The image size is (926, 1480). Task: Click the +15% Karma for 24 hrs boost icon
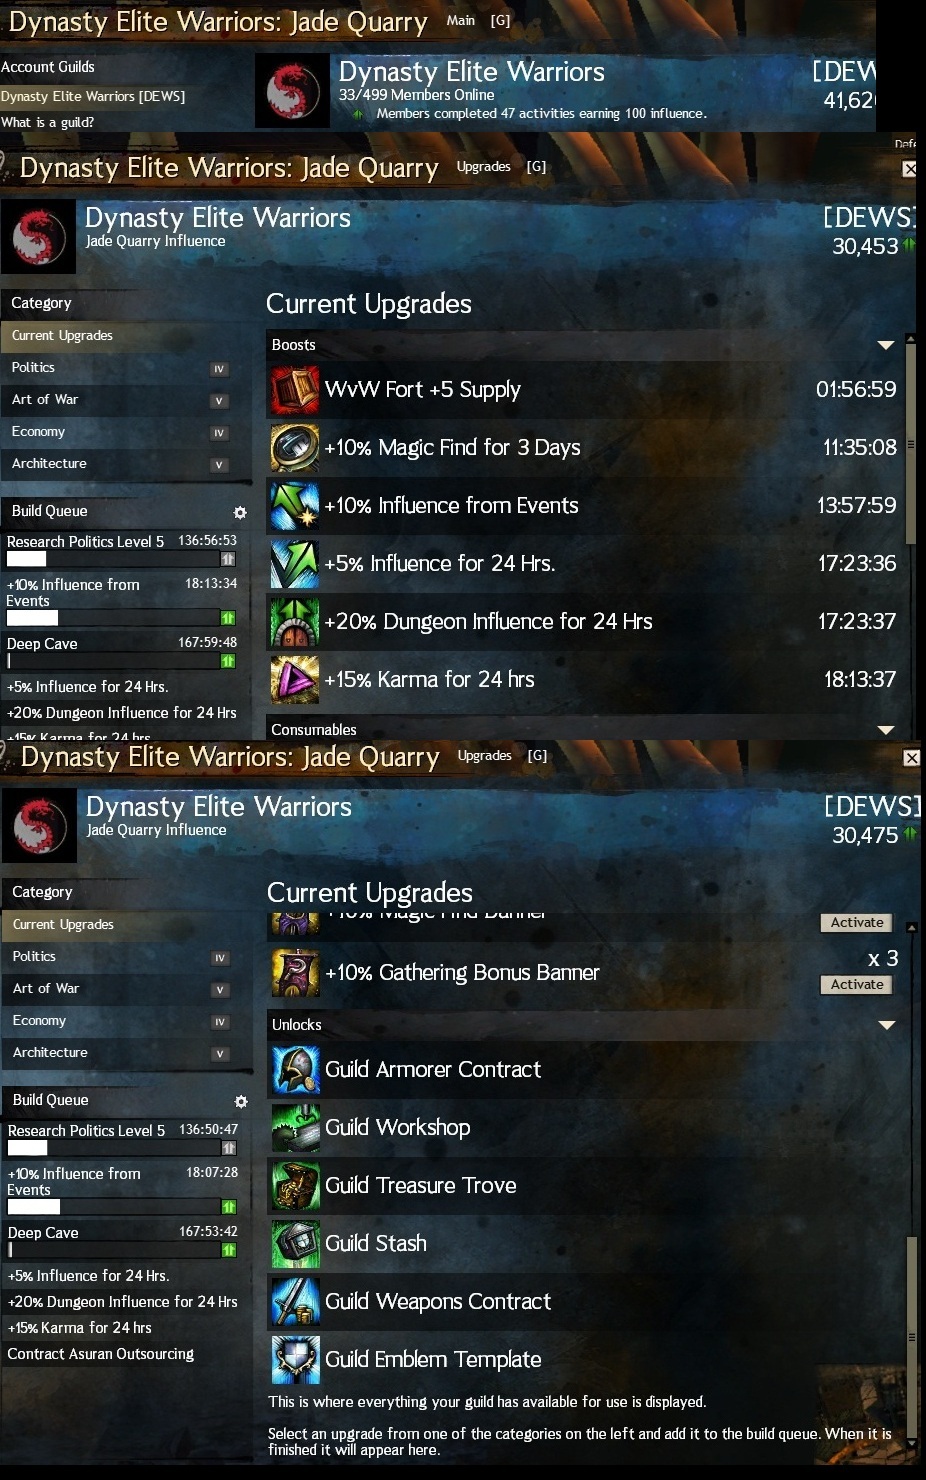[295, 680]
